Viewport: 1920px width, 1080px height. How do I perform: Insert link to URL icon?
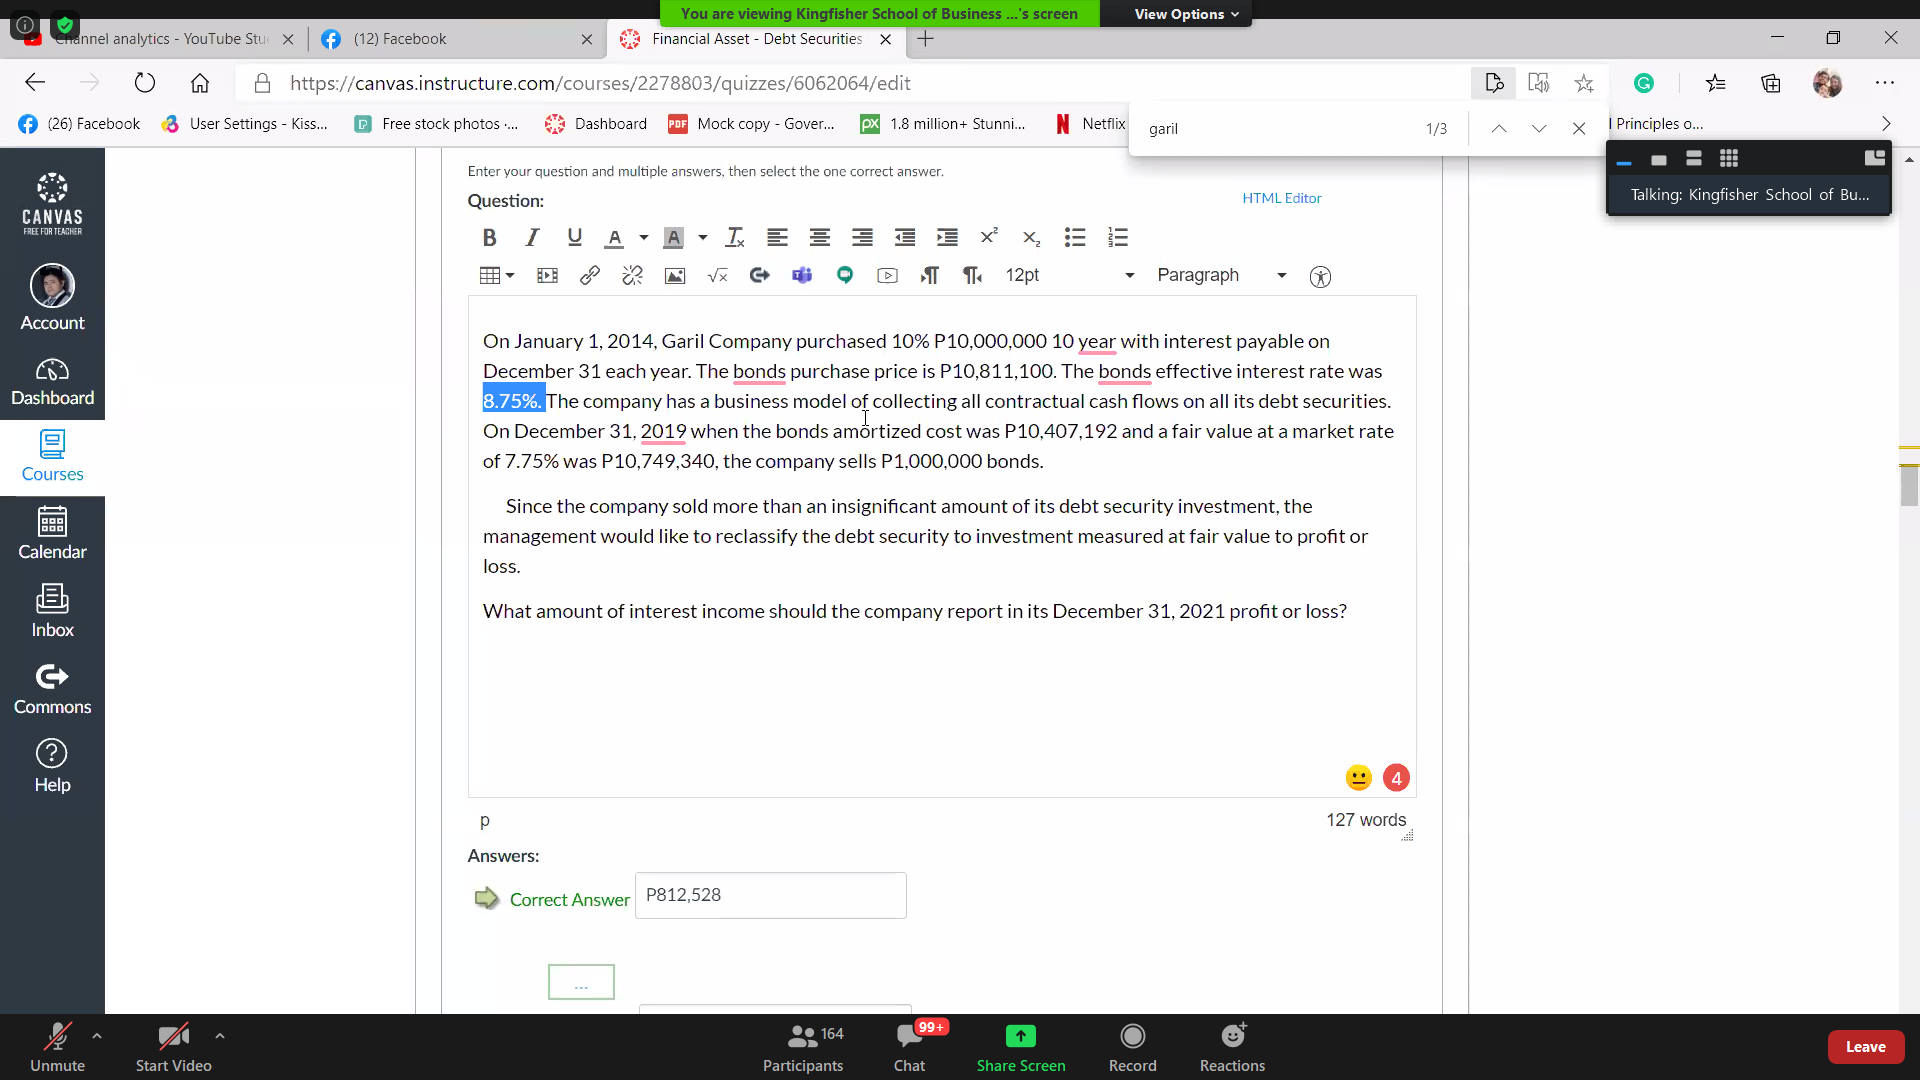[x=590, y=276]
